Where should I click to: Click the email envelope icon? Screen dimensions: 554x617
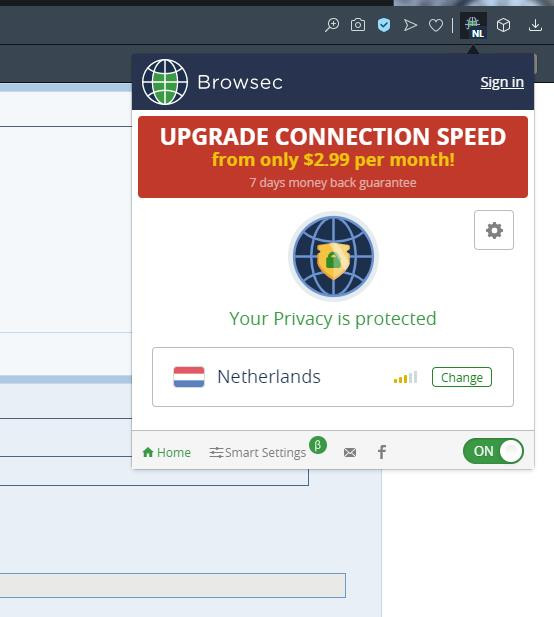click(x=350, y=453)
